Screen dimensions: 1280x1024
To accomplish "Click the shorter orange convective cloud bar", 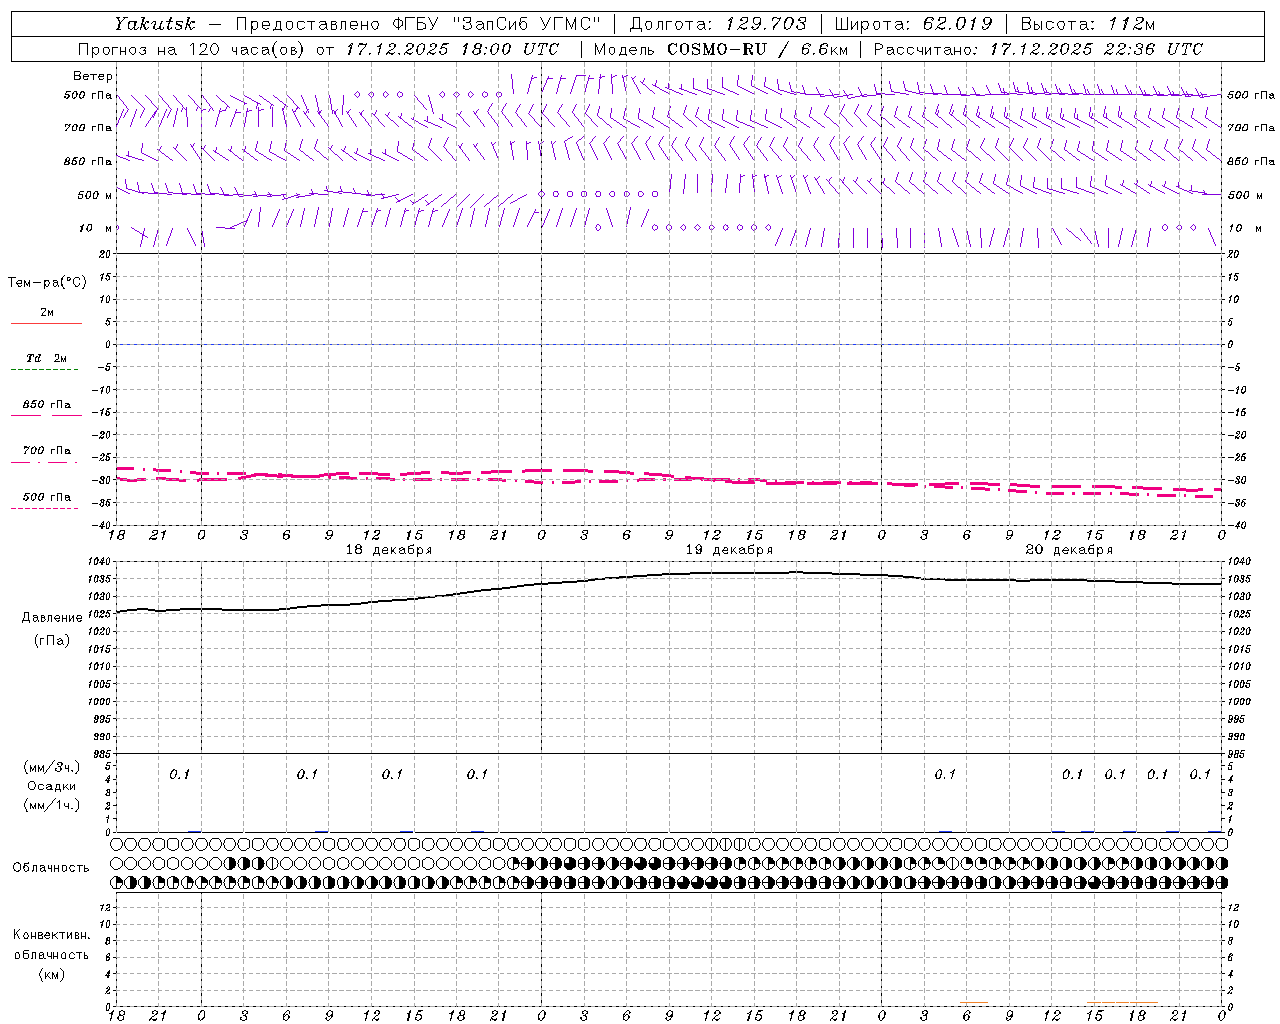I will point(973,1002).
